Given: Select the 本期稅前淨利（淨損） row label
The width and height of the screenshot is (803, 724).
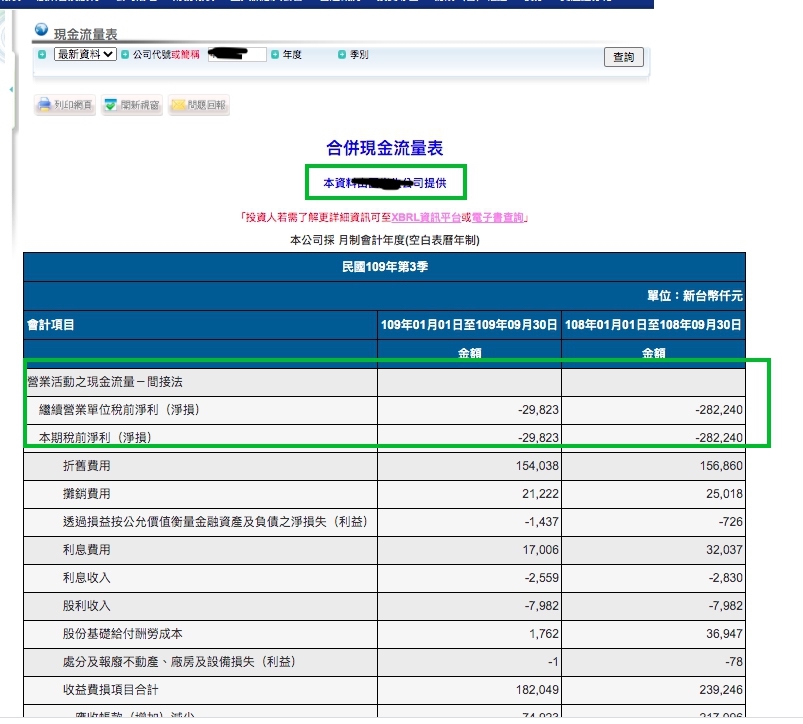Looking at the screenshot, I should pos(95,438).
